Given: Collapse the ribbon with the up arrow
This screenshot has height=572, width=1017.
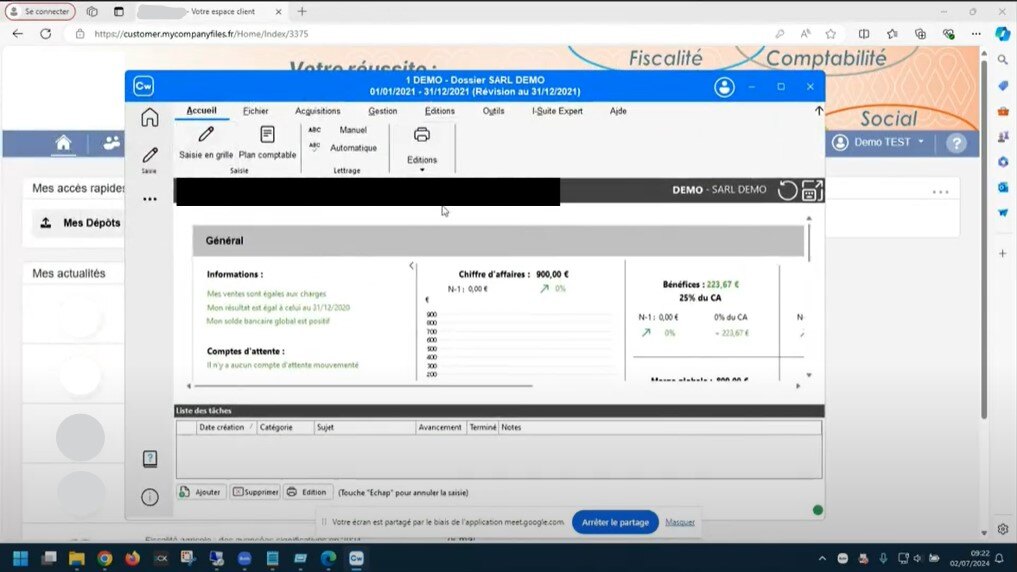Looking at the screenshot, I should [x=819, y=111].
